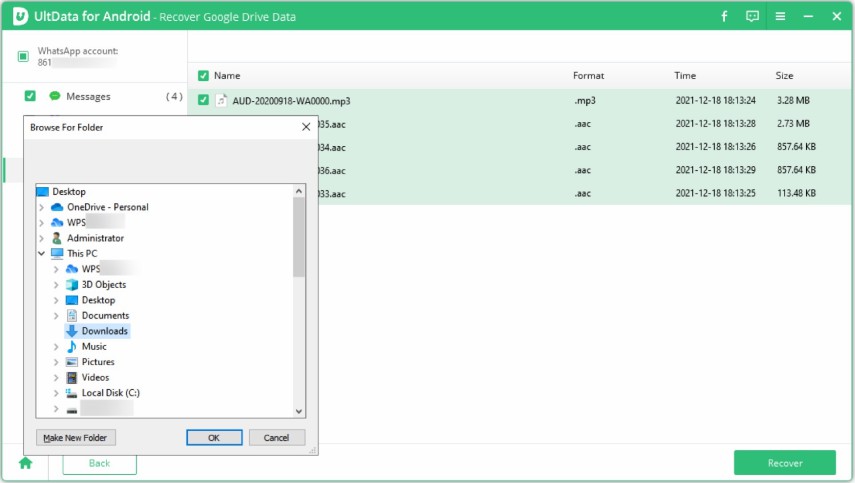
Task: Click the Music folder icon
Action: 72,347
